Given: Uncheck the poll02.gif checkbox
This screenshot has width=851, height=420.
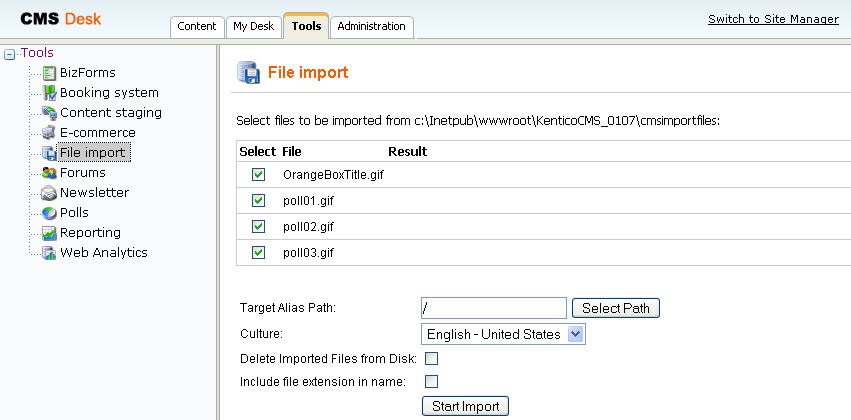Looking at the screenshot, I should (258, 227).
